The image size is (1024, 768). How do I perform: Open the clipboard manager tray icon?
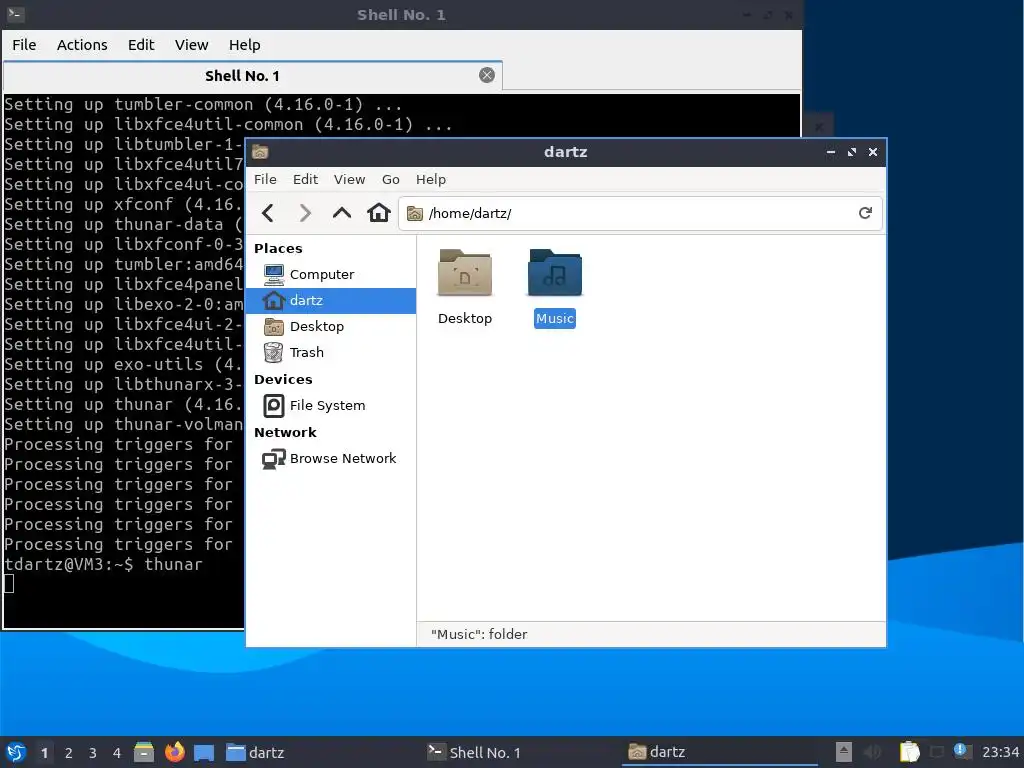pos(910,752)
